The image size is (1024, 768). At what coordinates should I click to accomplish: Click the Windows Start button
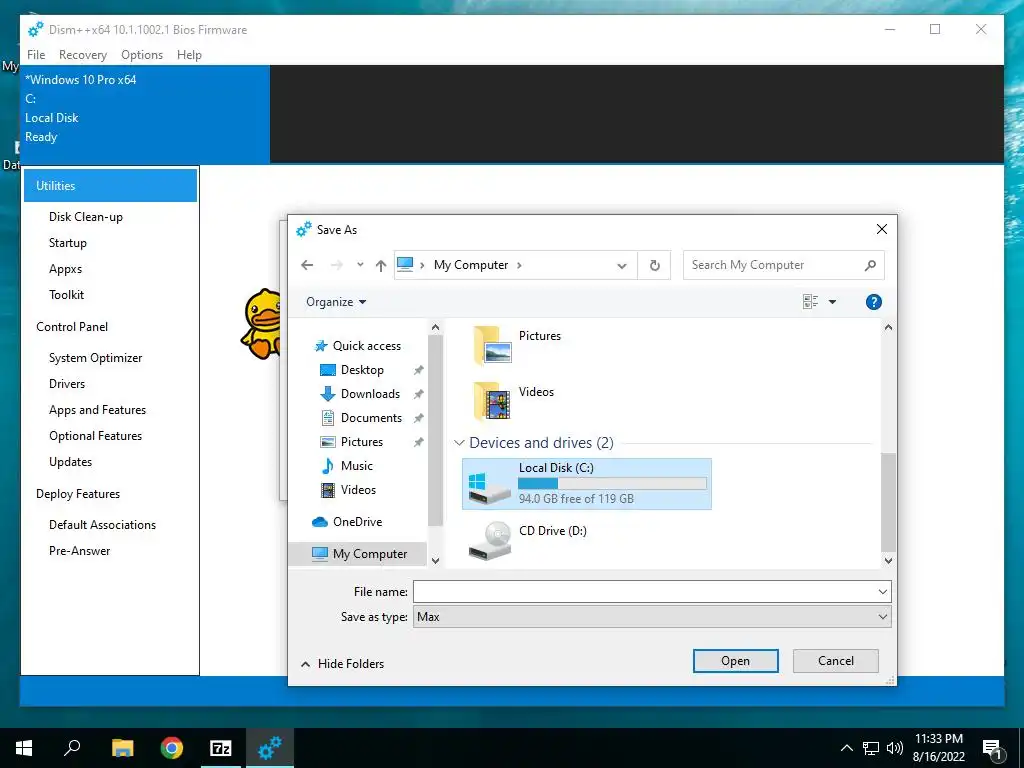(24, 748)
